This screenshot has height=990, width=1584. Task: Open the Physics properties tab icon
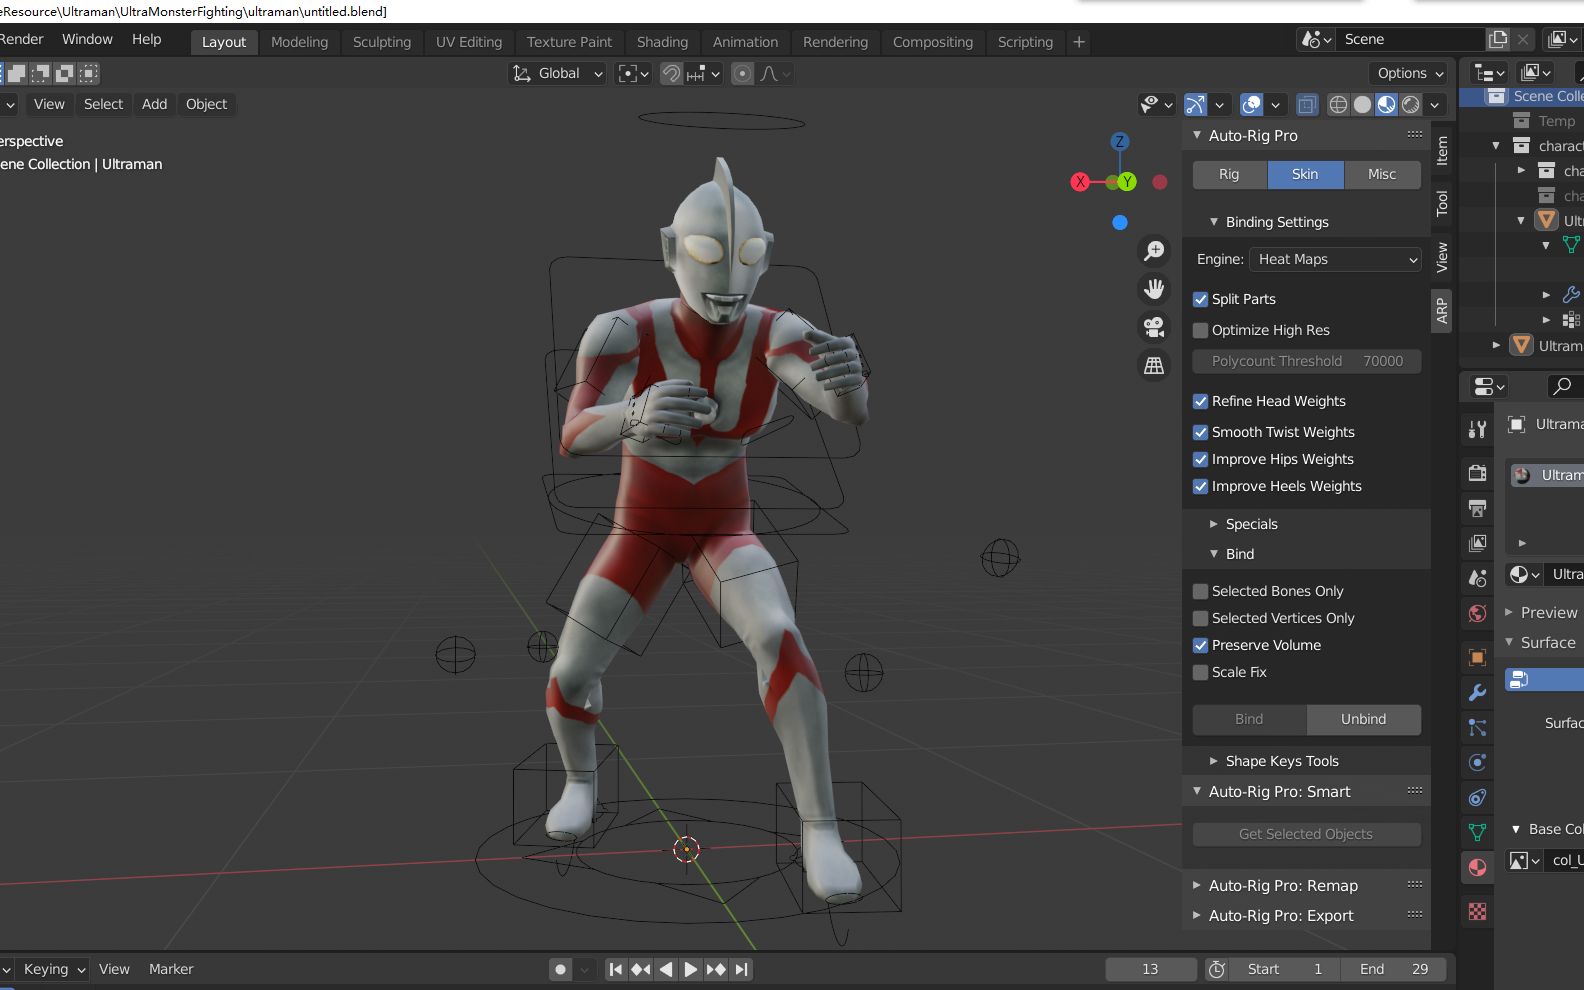[x=1477, y=762]
